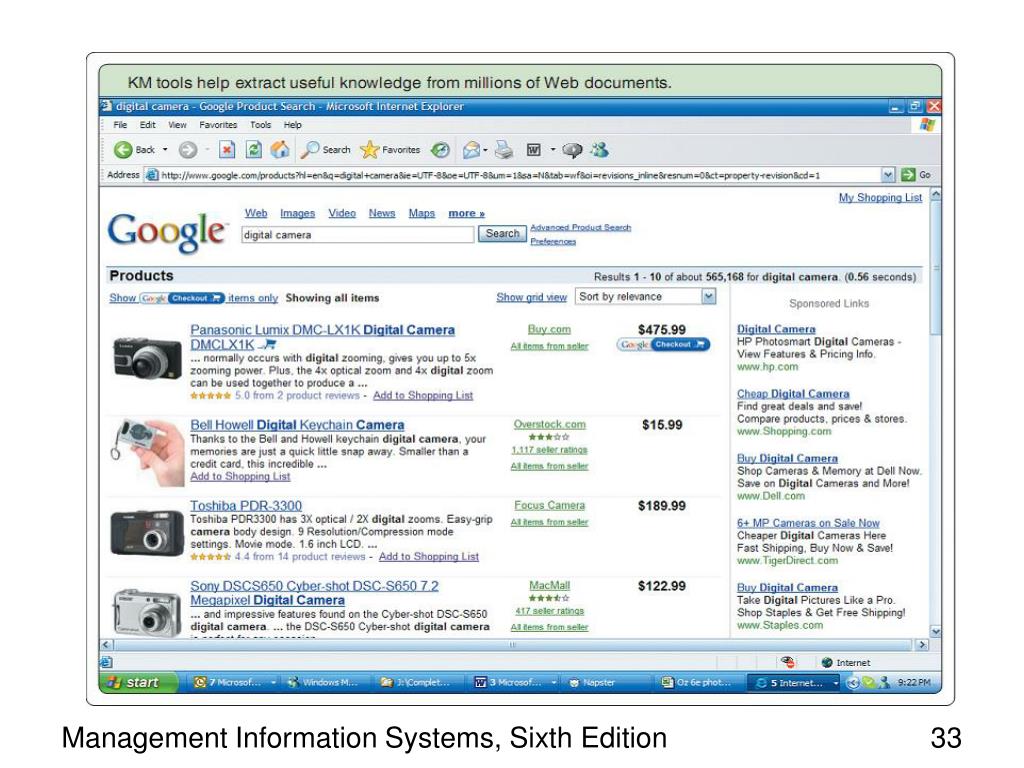
Task: Click Show grid view link
Action: point(532,297)
